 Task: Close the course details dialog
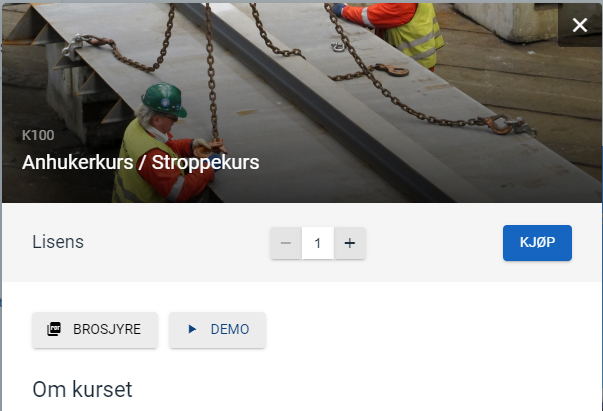[x=579, y=25]
